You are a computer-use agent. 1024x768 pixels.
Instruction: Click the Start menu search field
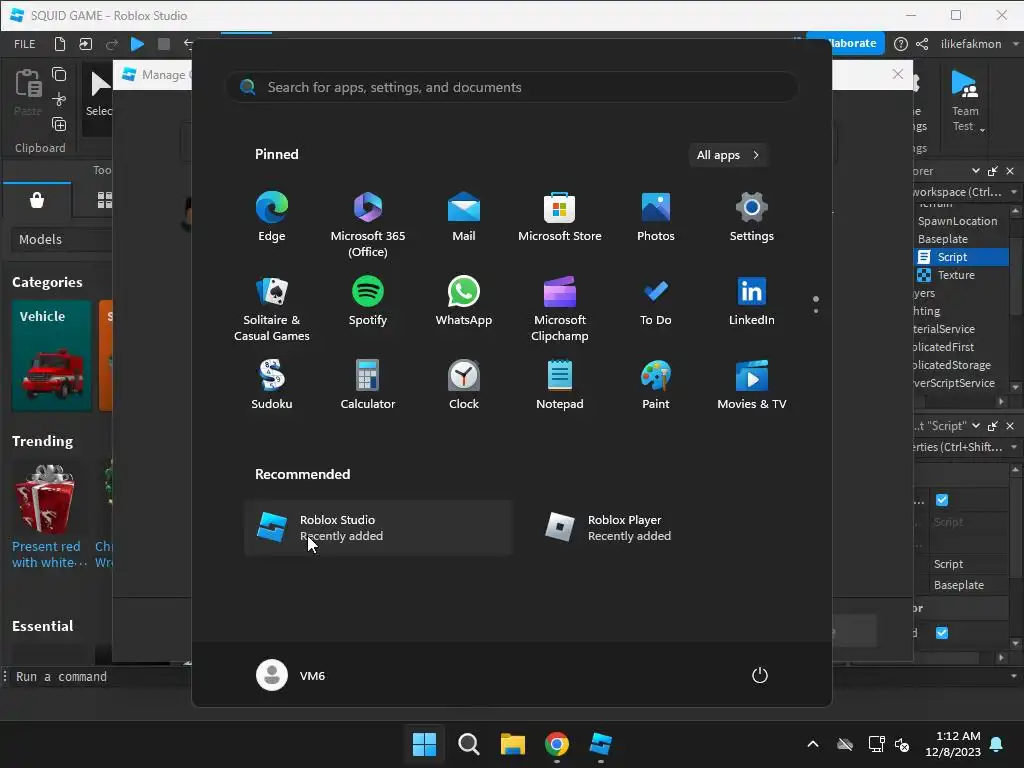pyautogui.click(x=513, y=87)
